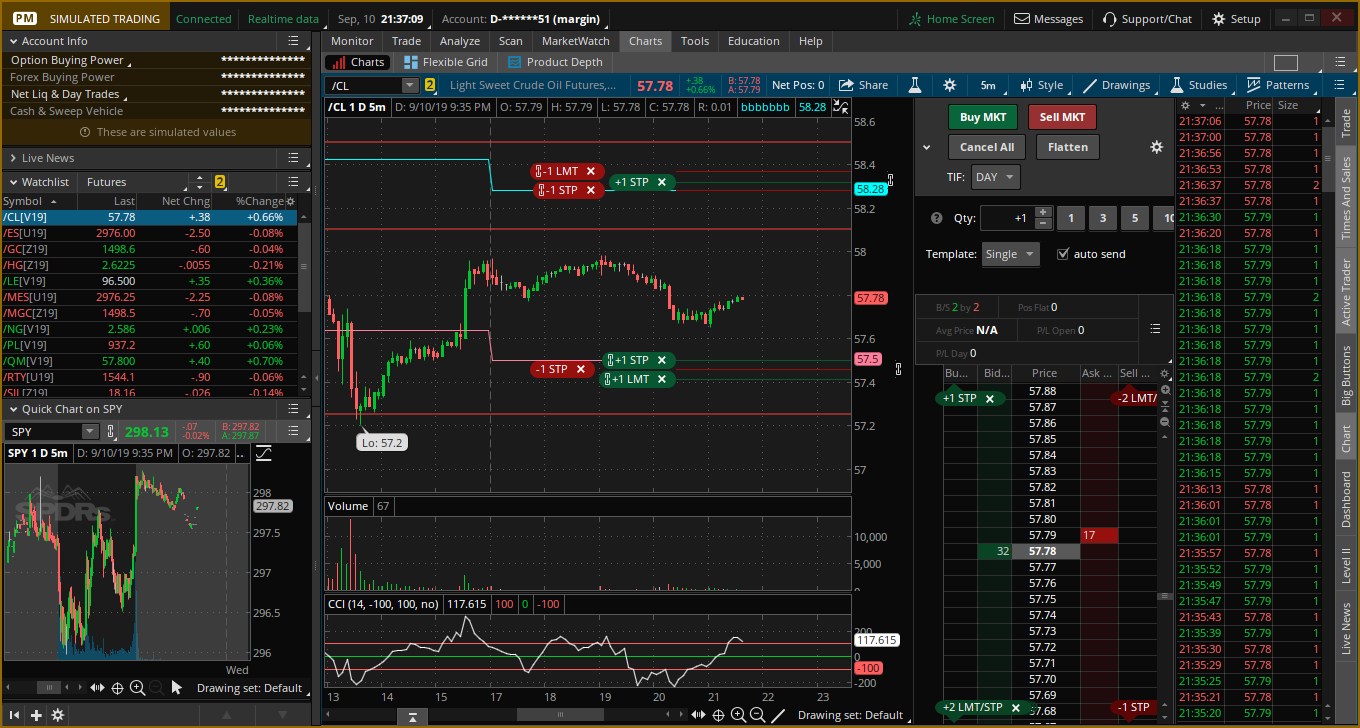
Task: Toggle the Times And Sales side panel
Action: [x=1346, y=197]
